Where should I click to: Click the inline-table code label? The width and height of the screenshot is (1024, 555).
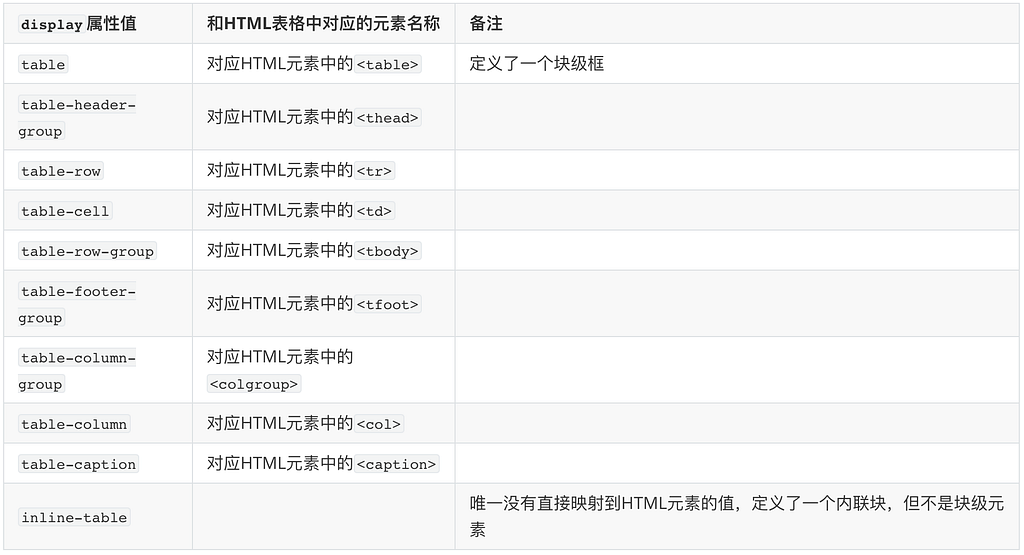click(74, 517)
